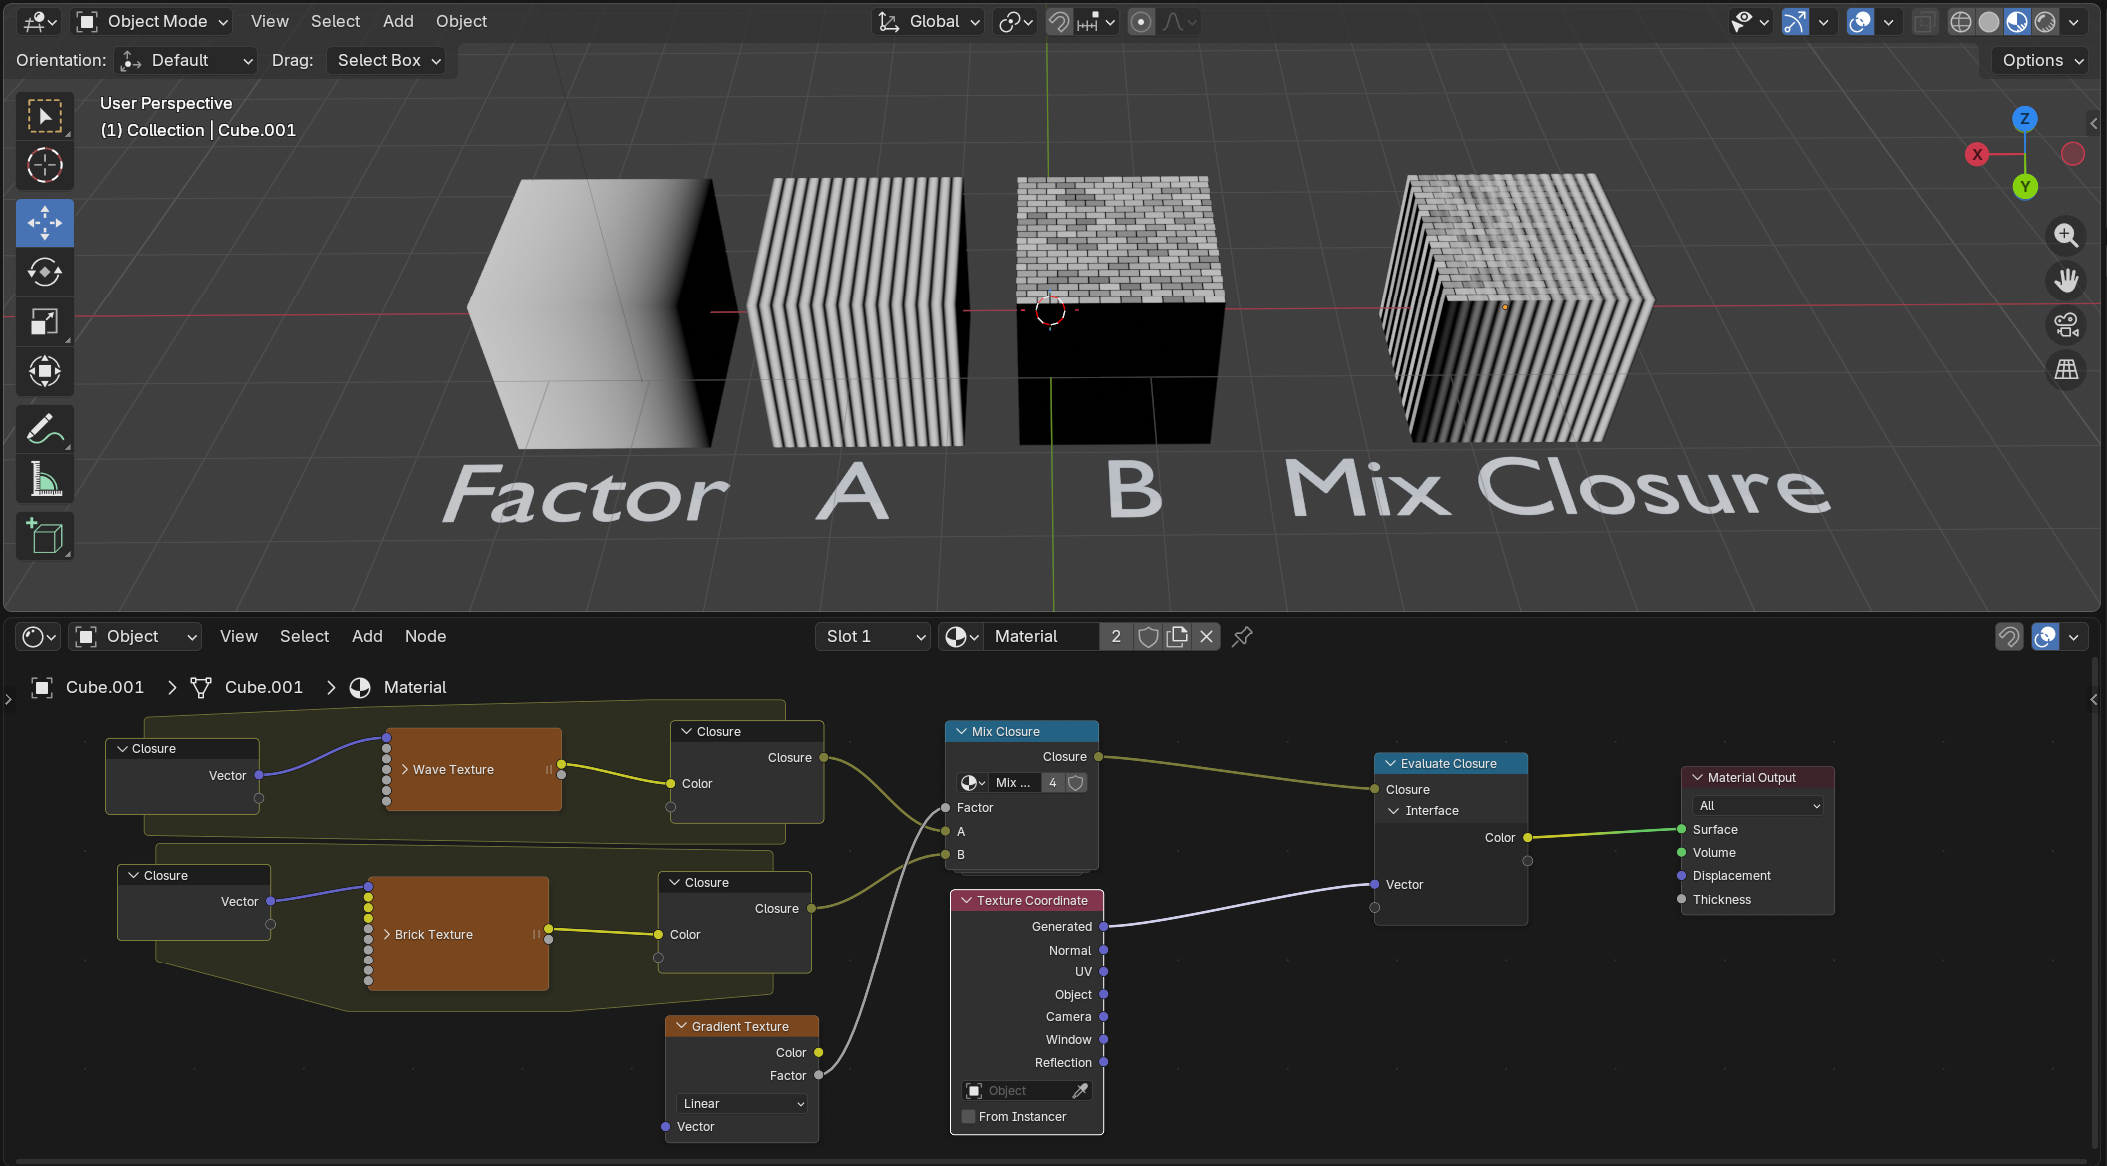The width and height of the screenshot is (2107, 1166).
Task: Toggle viewport gizmos display
Action: tap(1796, 22)
